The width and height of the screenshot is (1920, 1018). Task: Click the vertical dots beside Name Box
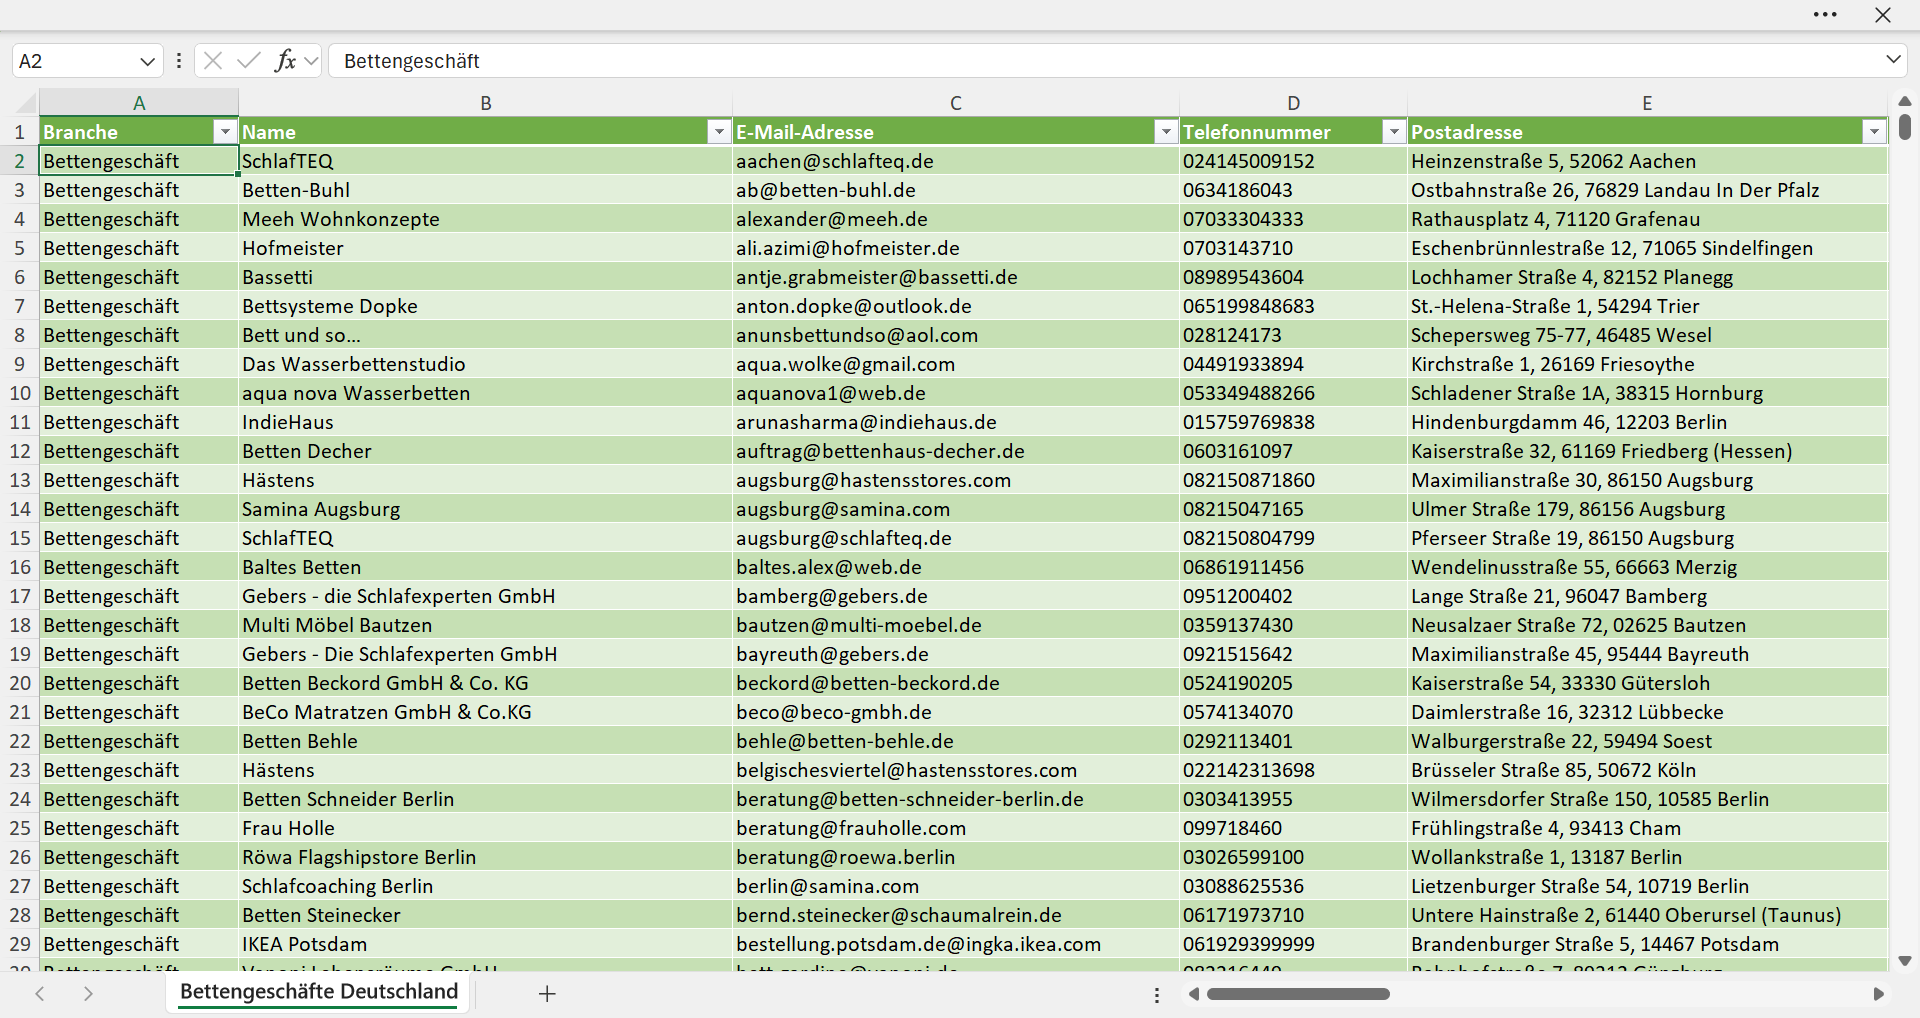179,61
